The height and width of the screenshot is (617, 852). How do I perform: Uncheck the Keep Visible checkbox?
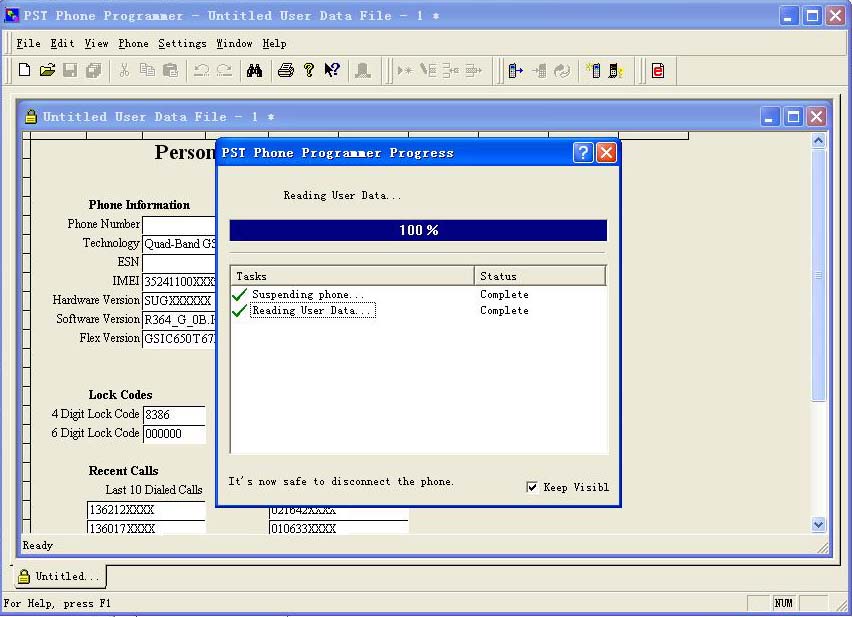(532, 487)
